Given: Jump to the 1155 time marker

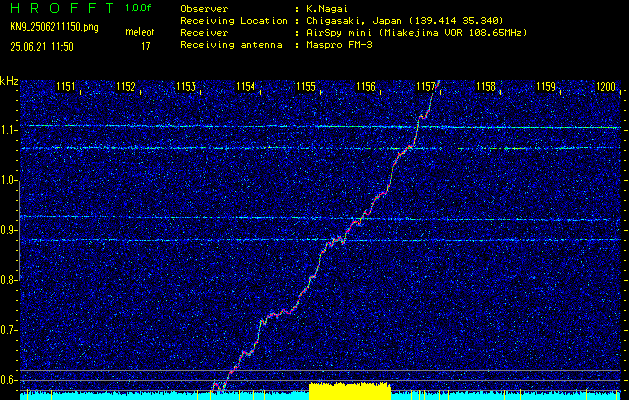Looking at the screenshot, I should 306,86.
